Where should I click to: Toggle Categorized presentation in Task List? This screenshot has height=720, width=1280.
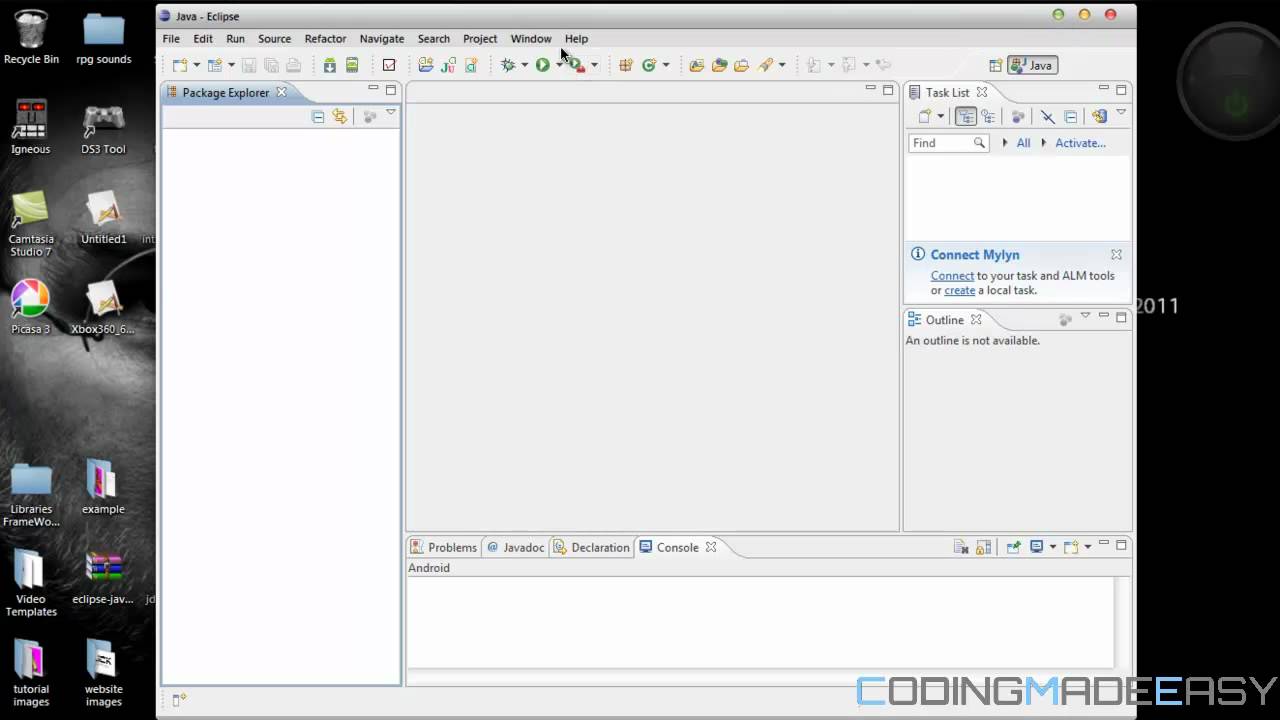(966, 117)
